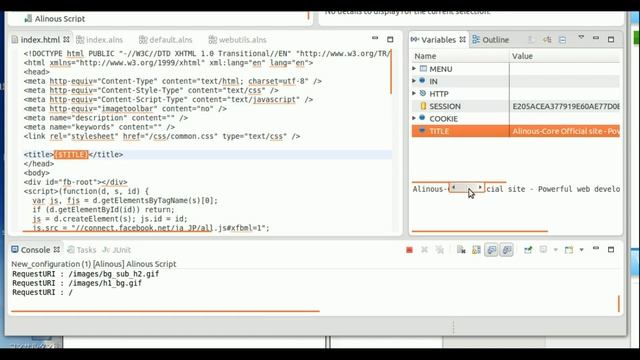Select the TITLE variable row
Viewport: 640px width, 360px height.
[516, 131]
